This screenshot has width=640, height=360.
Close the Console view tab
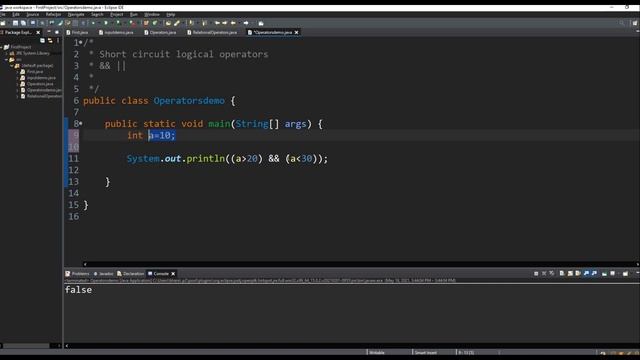coord(173,273)
